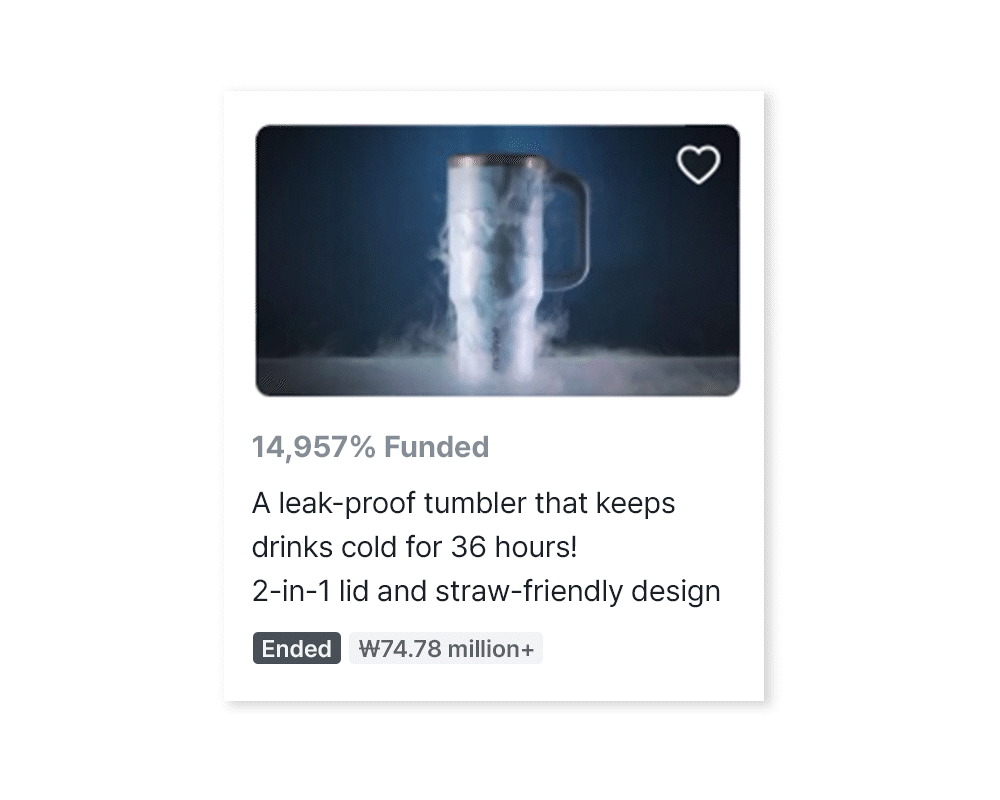
Task: Click the ₩74.78 million+ amount badge
Action: [x=446, y=649]
